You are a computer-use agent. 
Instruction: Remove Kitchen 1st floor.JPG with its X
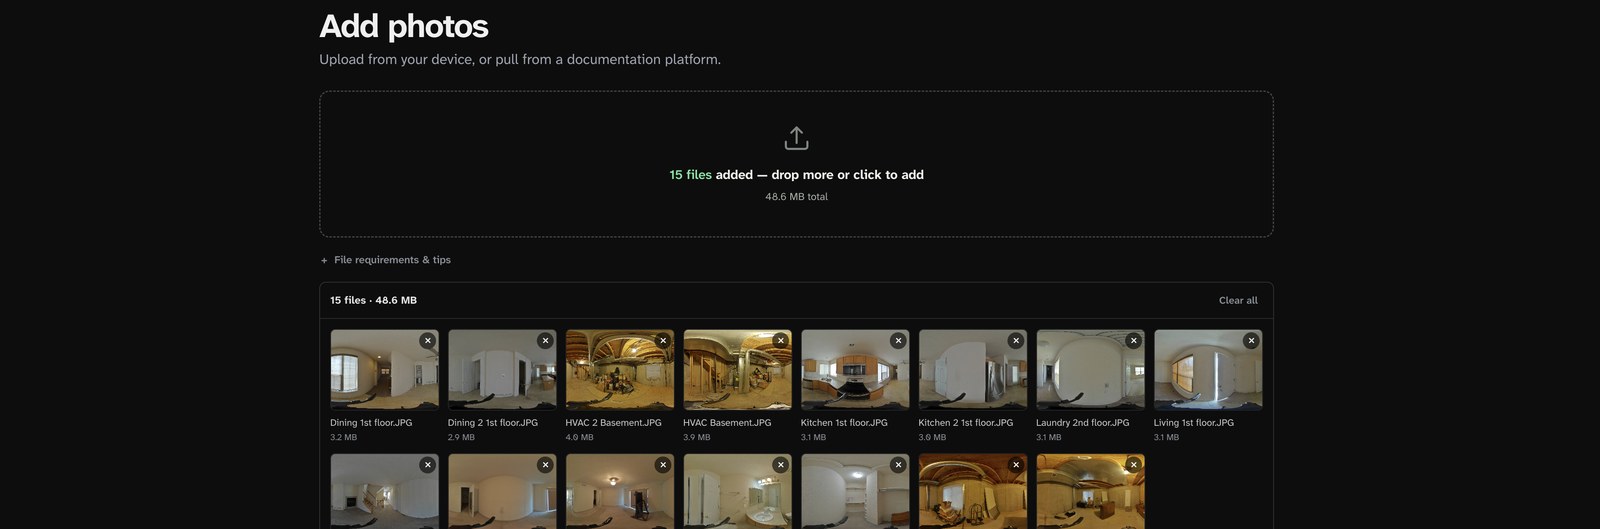pos(898,341)
